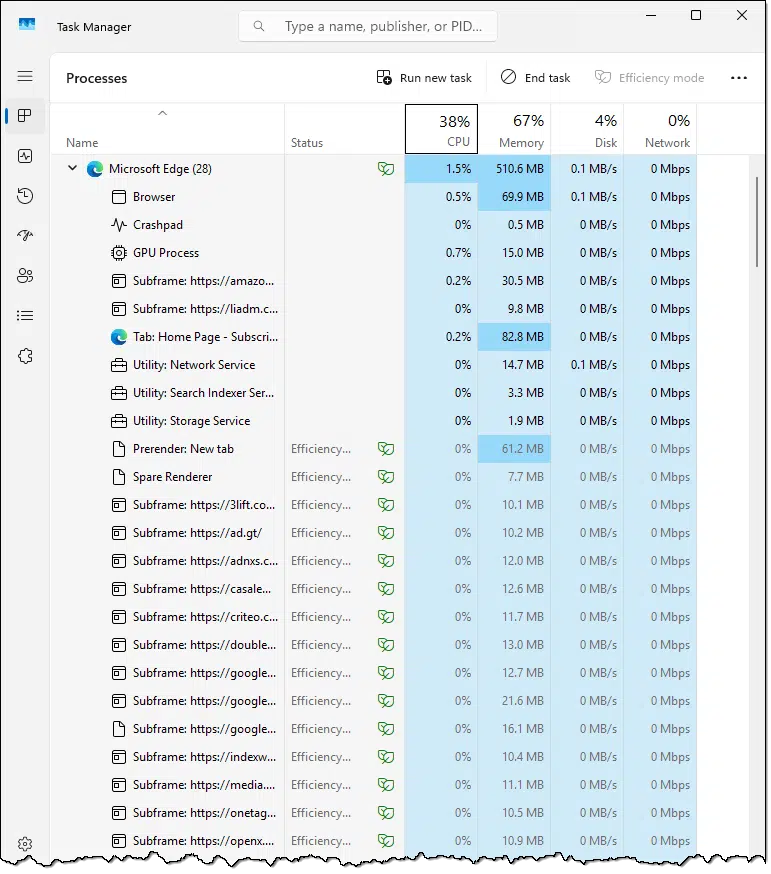Open Task Manager settings gear

pos(25,844)
